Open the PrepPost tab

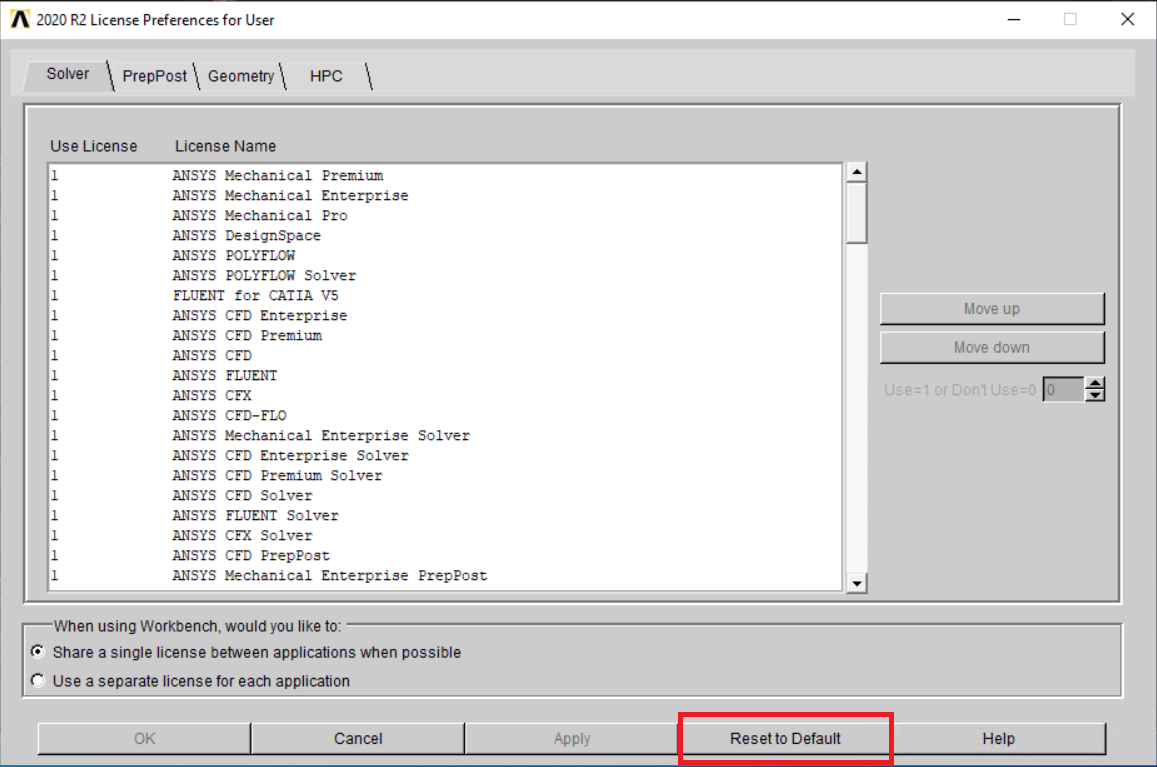(154, 76)
